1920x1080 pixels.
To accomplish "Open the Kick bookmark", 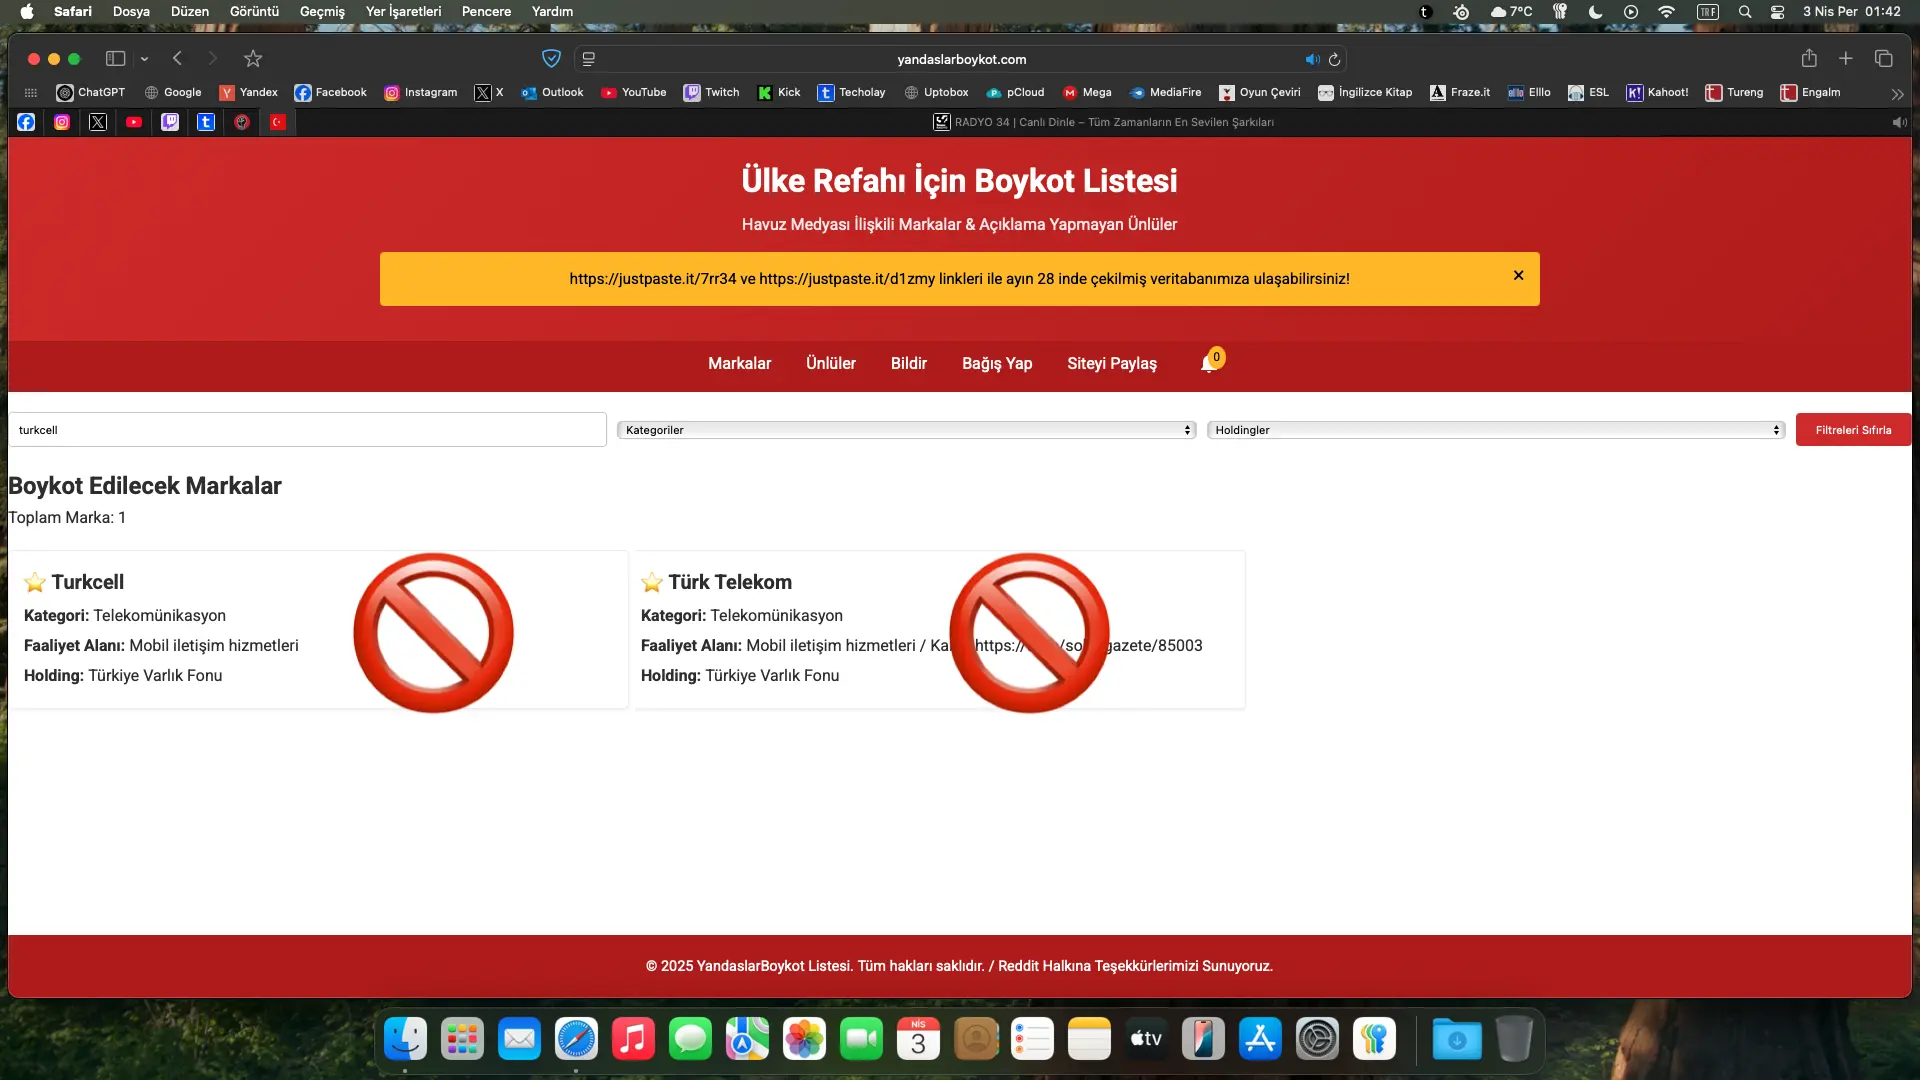I will coord(778,92).
